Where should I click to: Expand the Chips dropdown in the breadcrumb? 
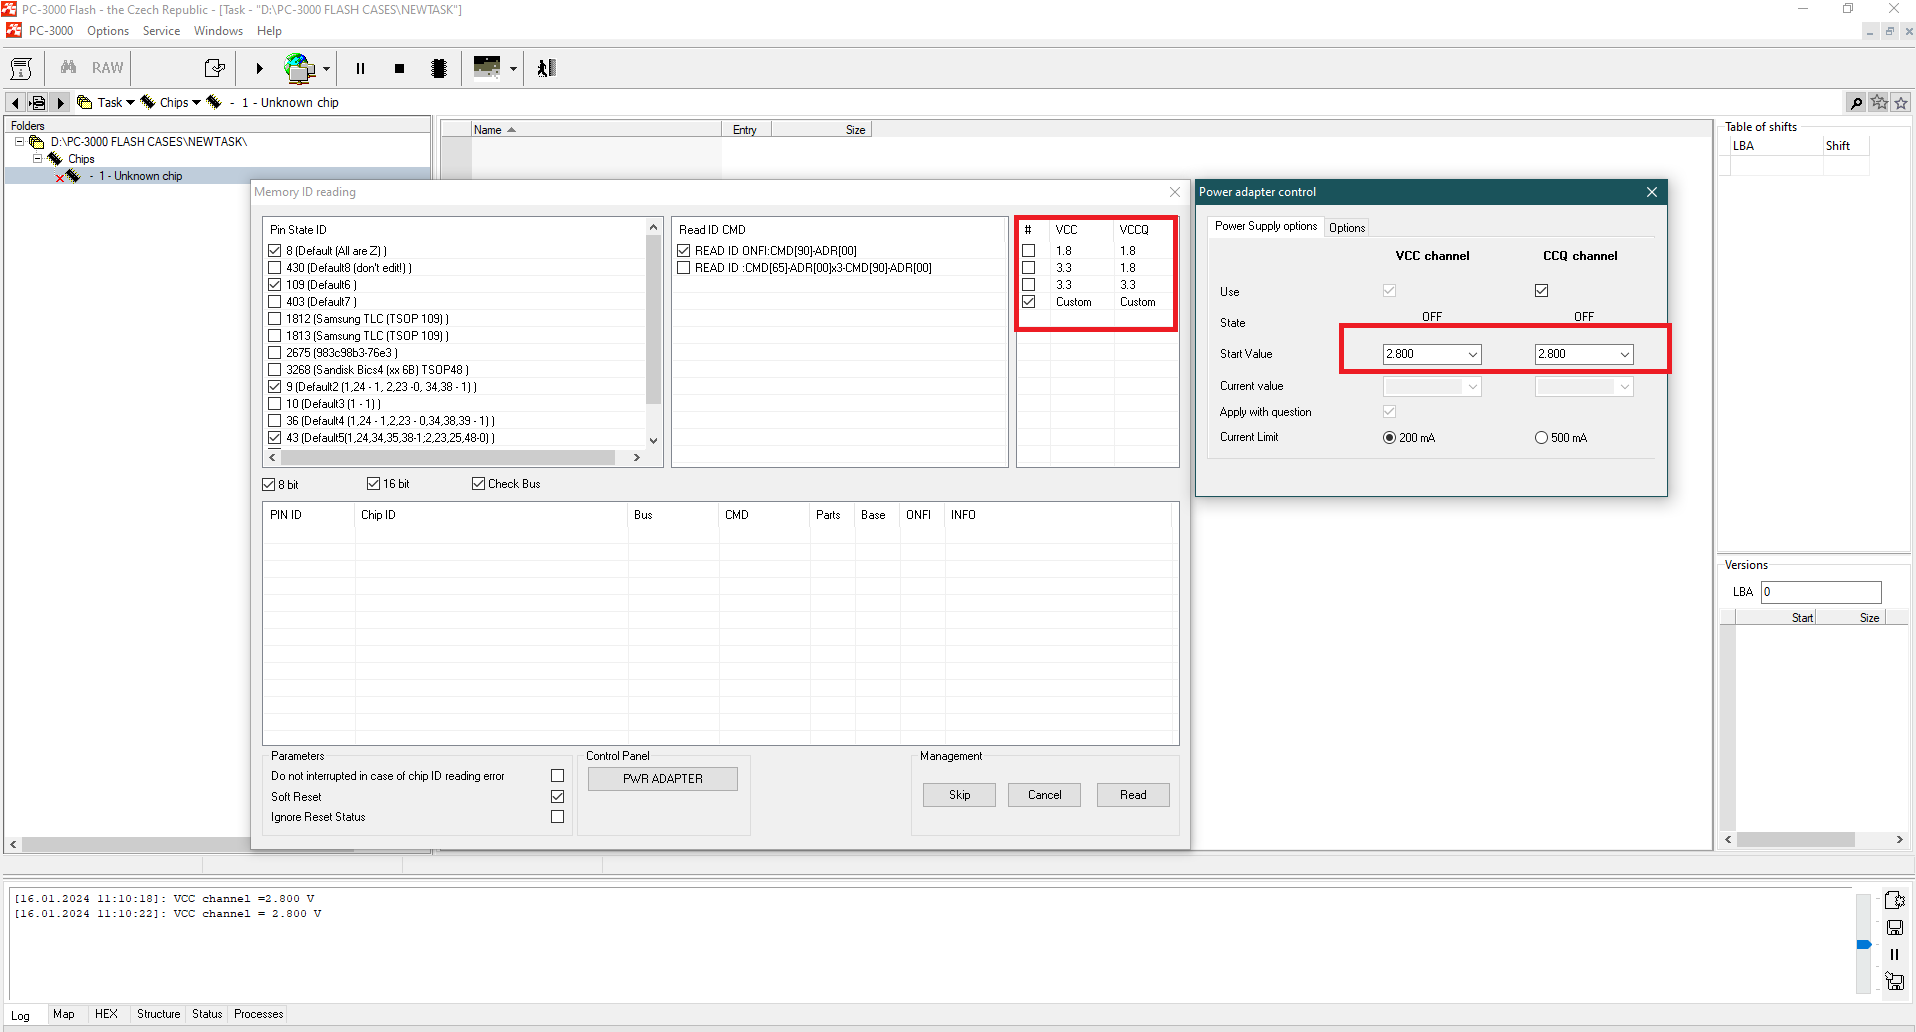[x=196, y=103]
